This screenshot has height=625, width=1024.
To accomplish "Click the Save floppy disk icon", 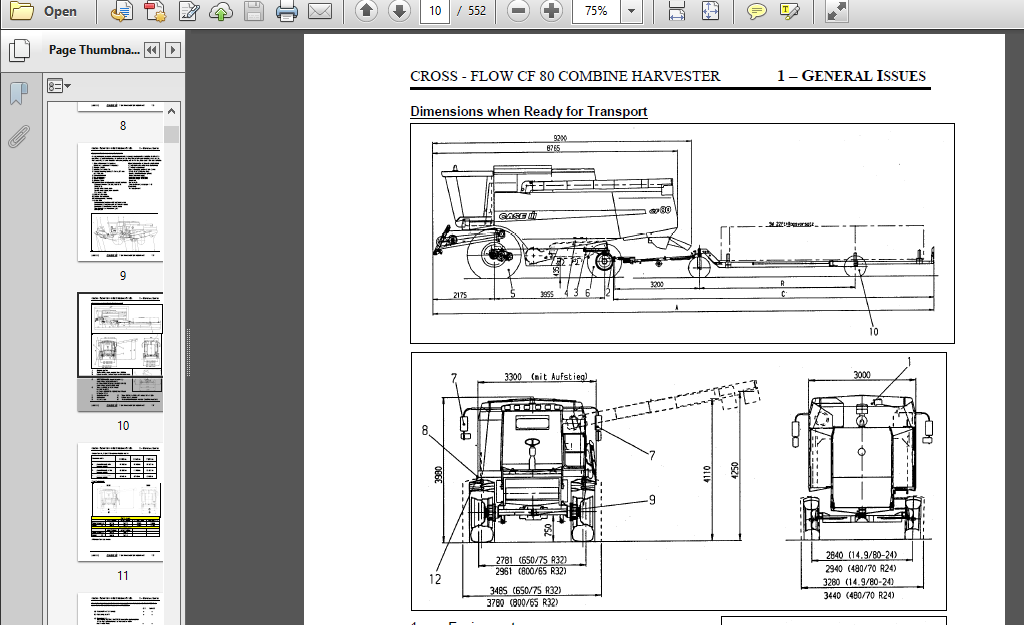I will point(254,11).
